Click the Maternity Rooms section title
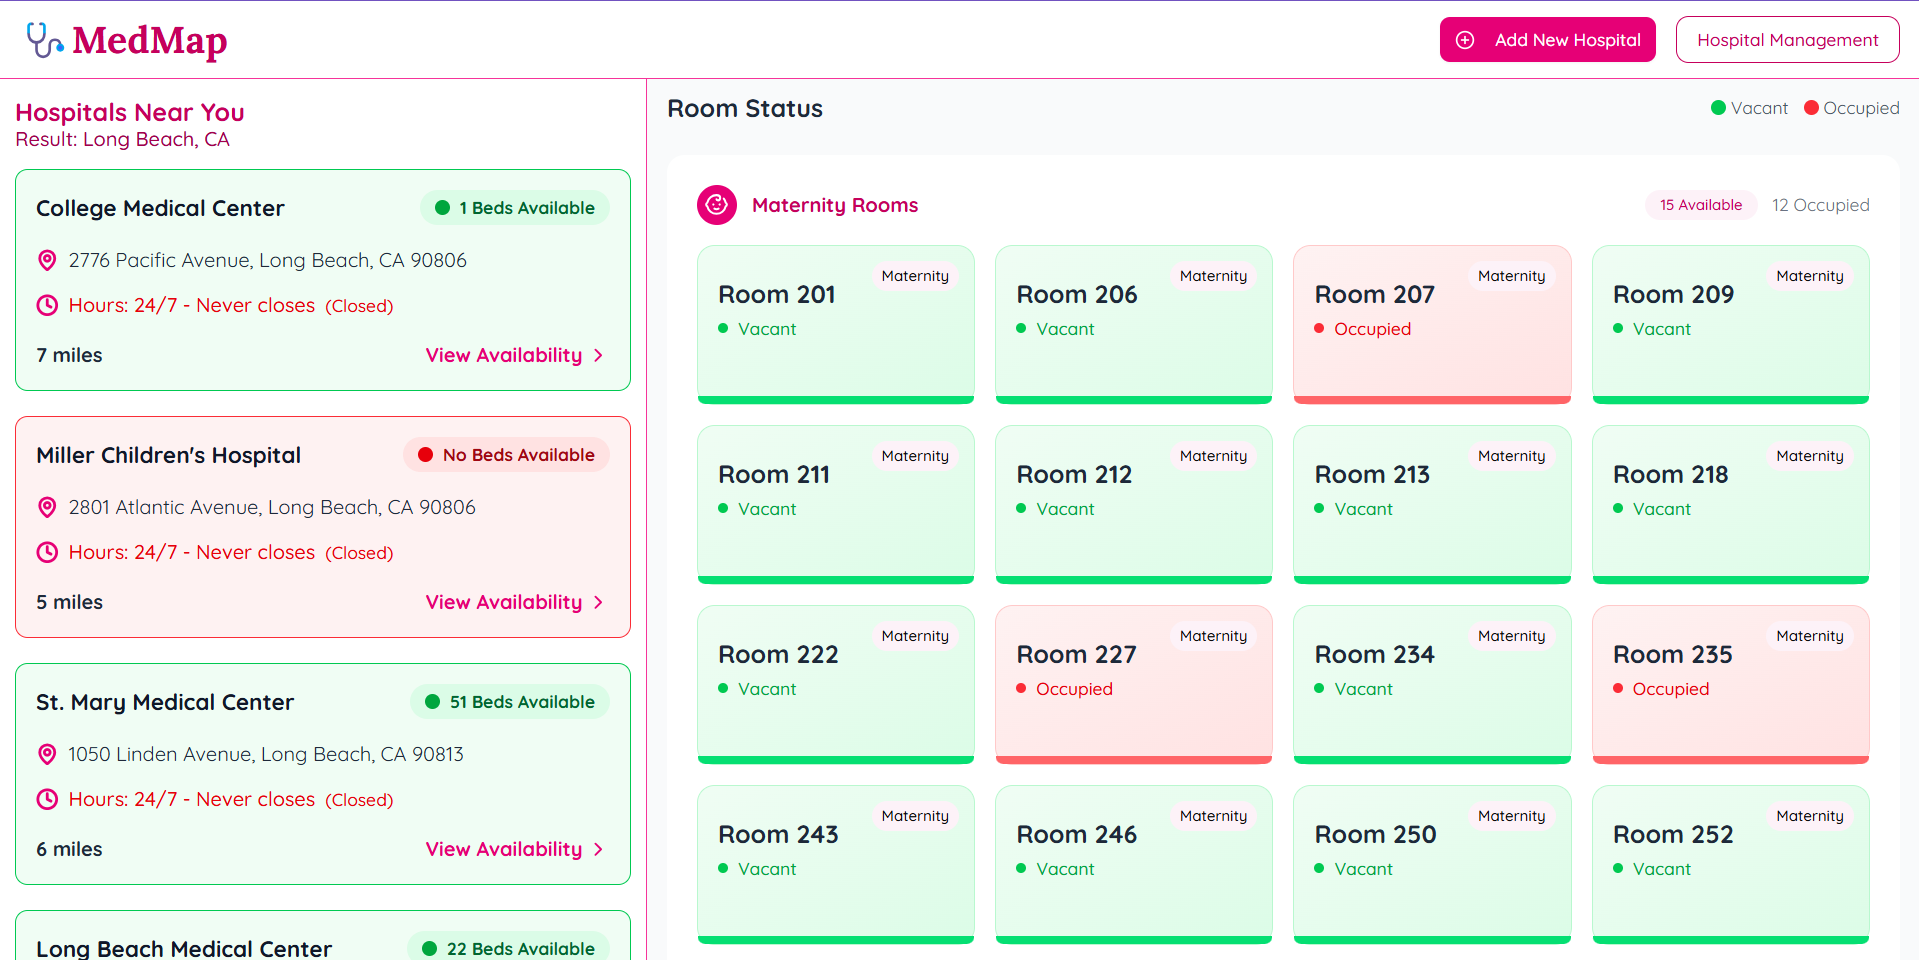This screenshot has width=1919, height=960. 835,205
